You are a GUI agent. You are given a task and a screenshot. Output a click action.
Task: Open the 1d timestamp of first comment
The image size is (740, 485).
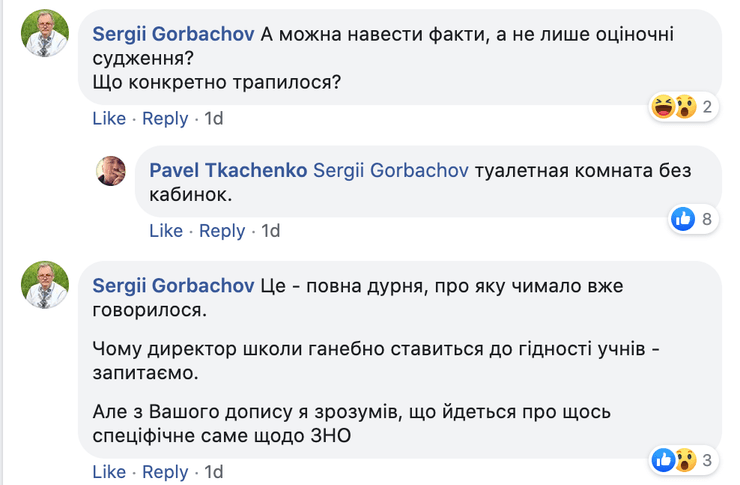(x=214, y=118)
